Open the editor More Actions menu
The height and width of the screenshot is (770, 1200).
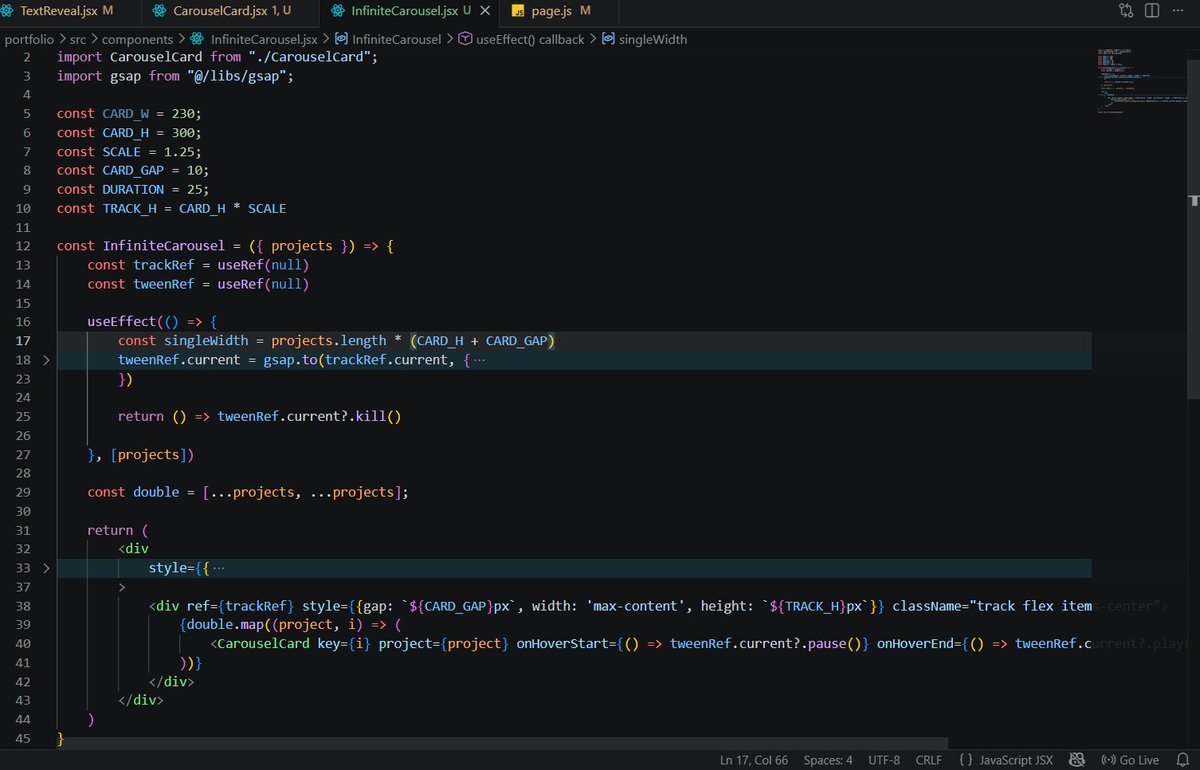pyautogui.click(x=1178, y=11)
